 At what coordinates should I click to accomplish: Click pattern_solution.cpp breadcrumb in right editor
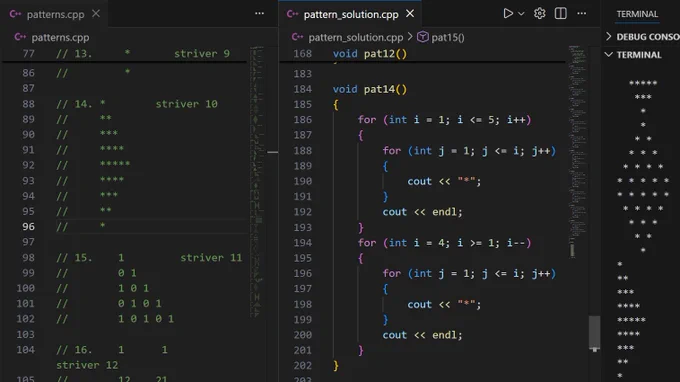(356, 37)
